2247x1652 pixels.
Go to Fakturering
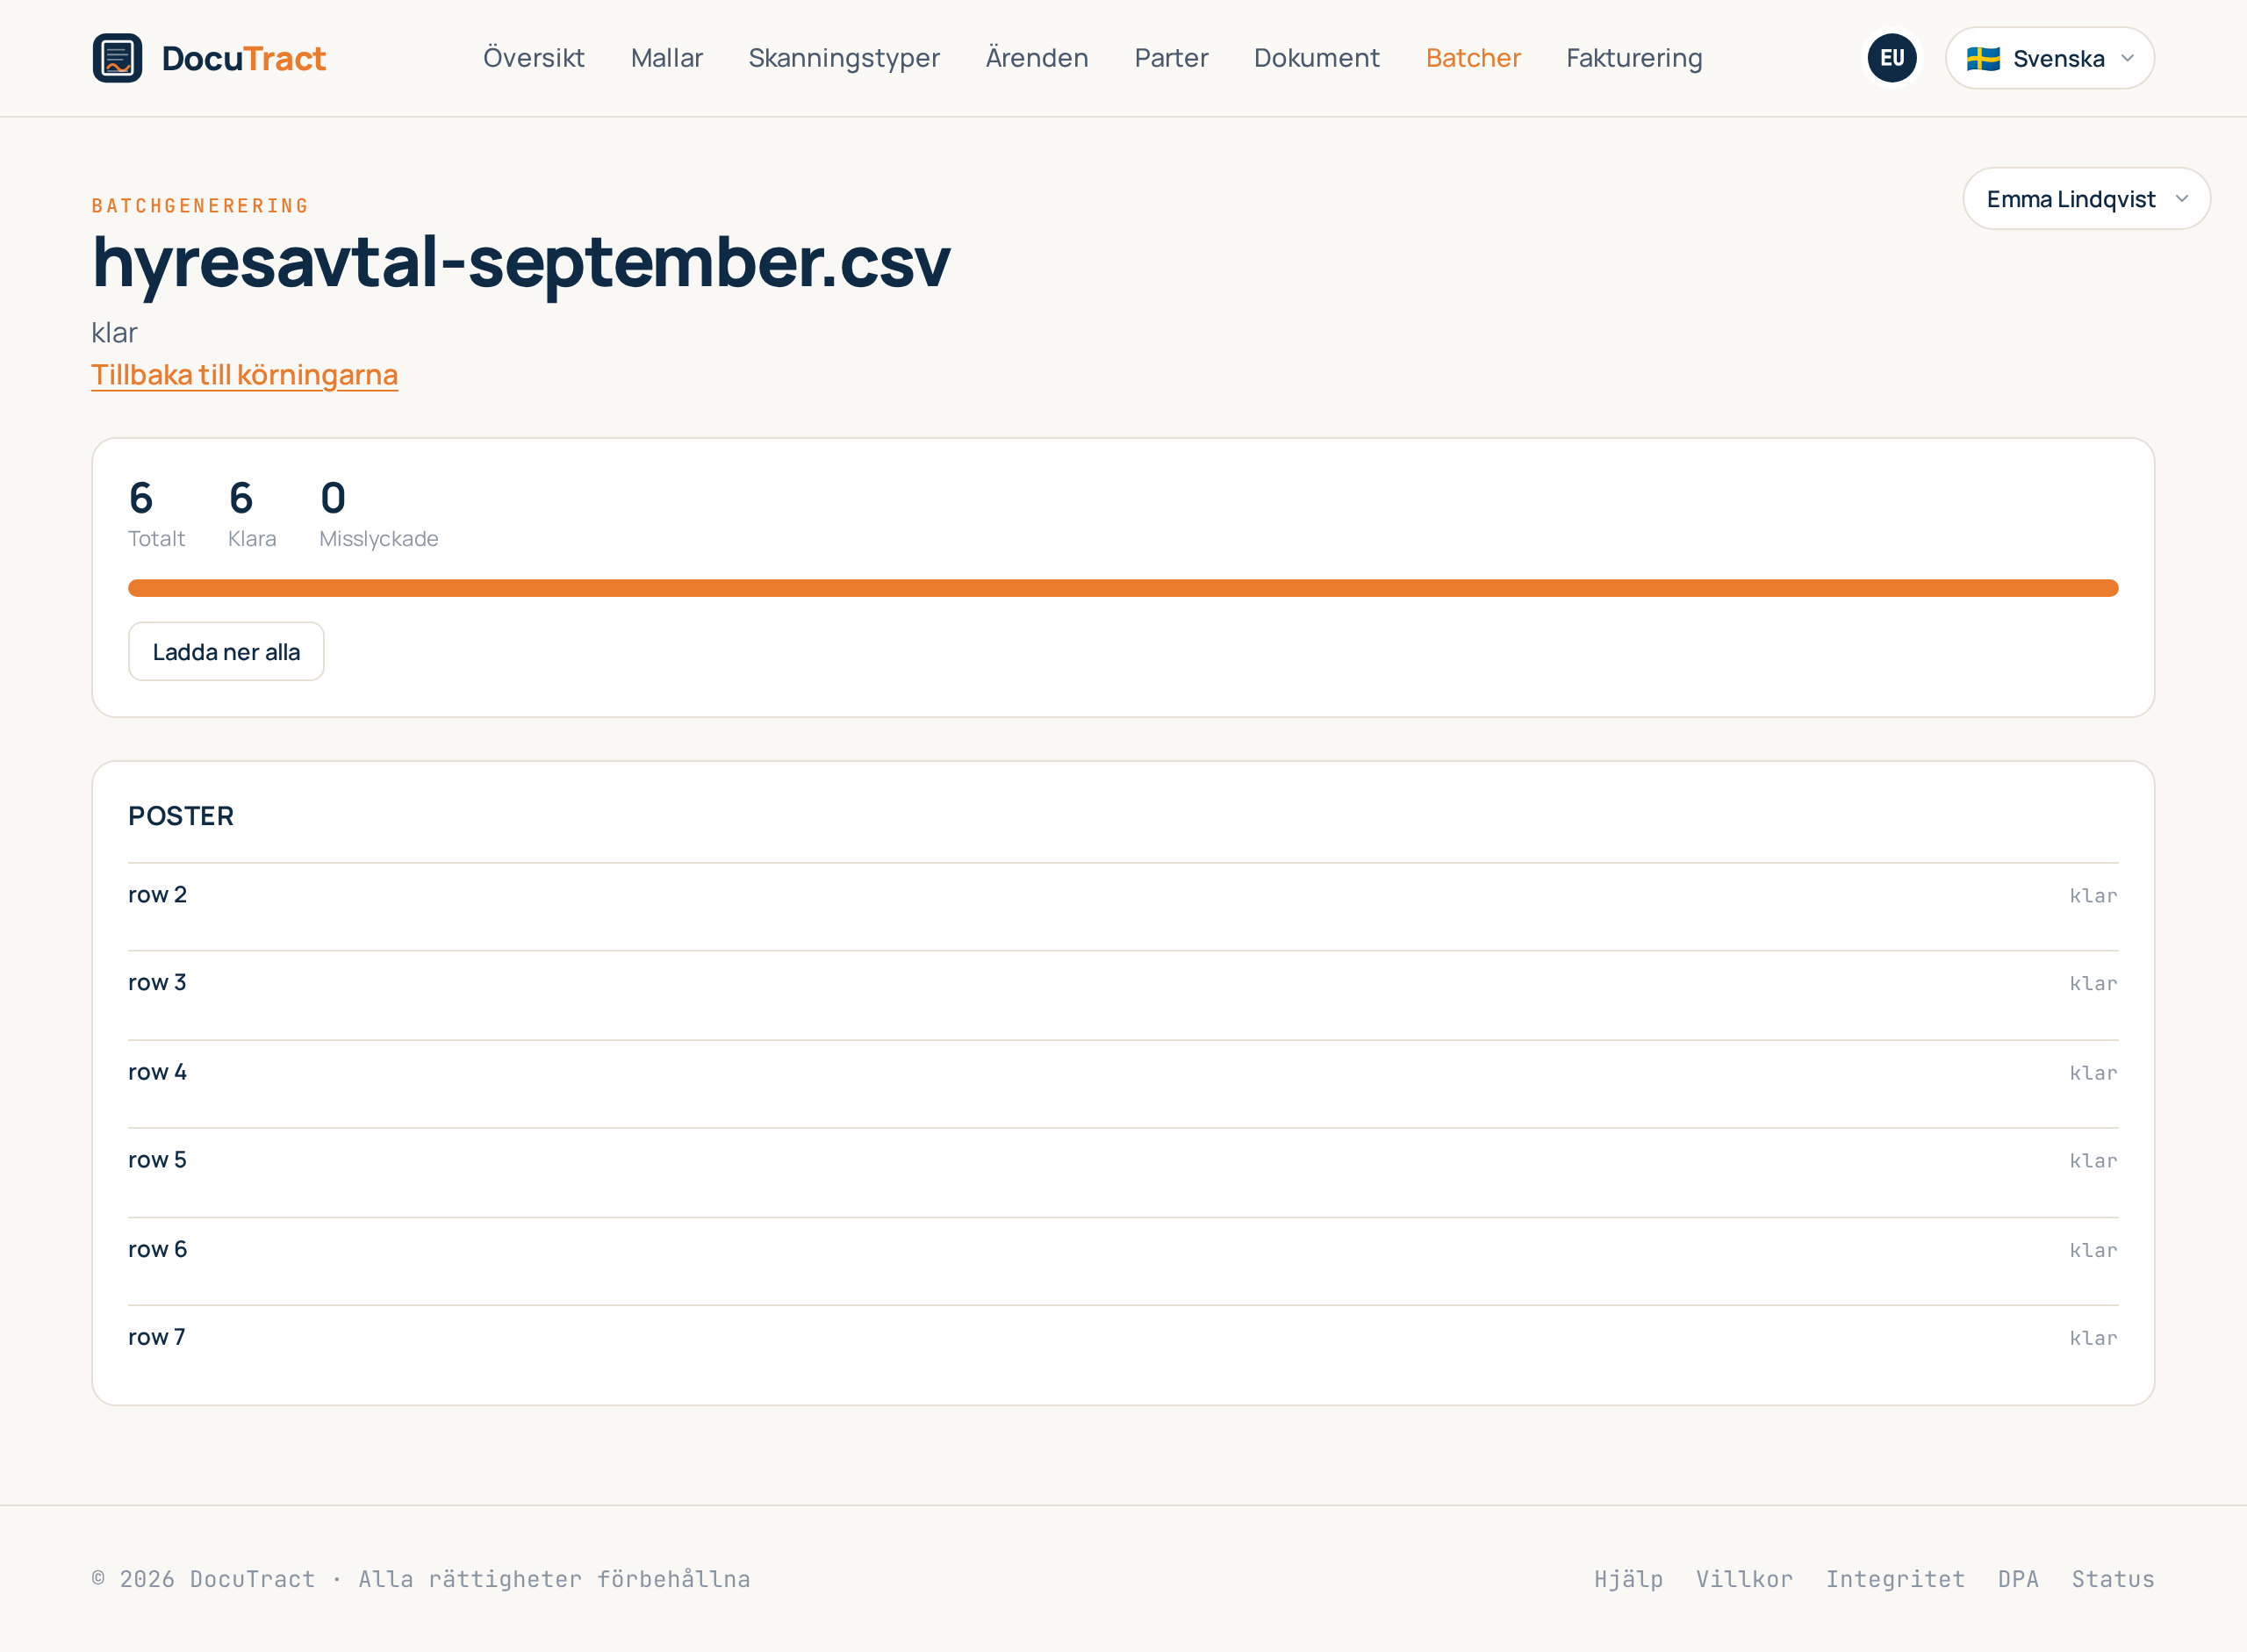(x=1634, y=58)
